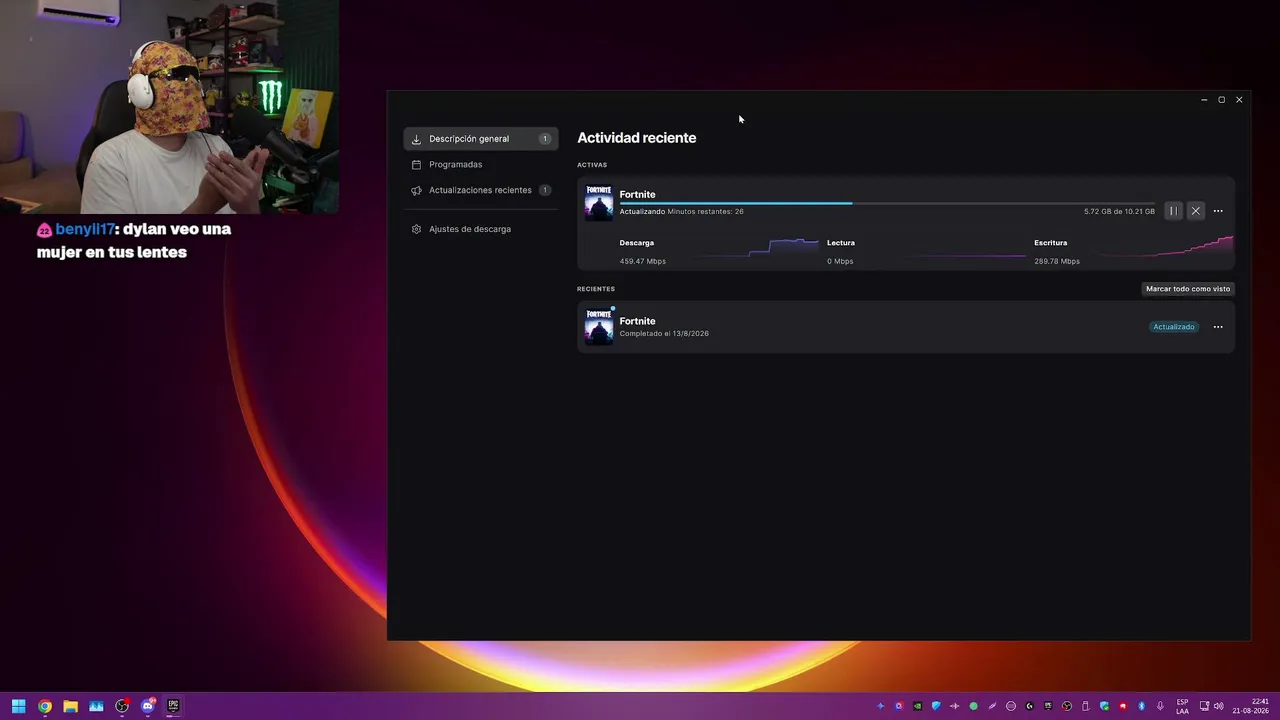
Task: Open the Descripción general section
Action: point(480,139)
